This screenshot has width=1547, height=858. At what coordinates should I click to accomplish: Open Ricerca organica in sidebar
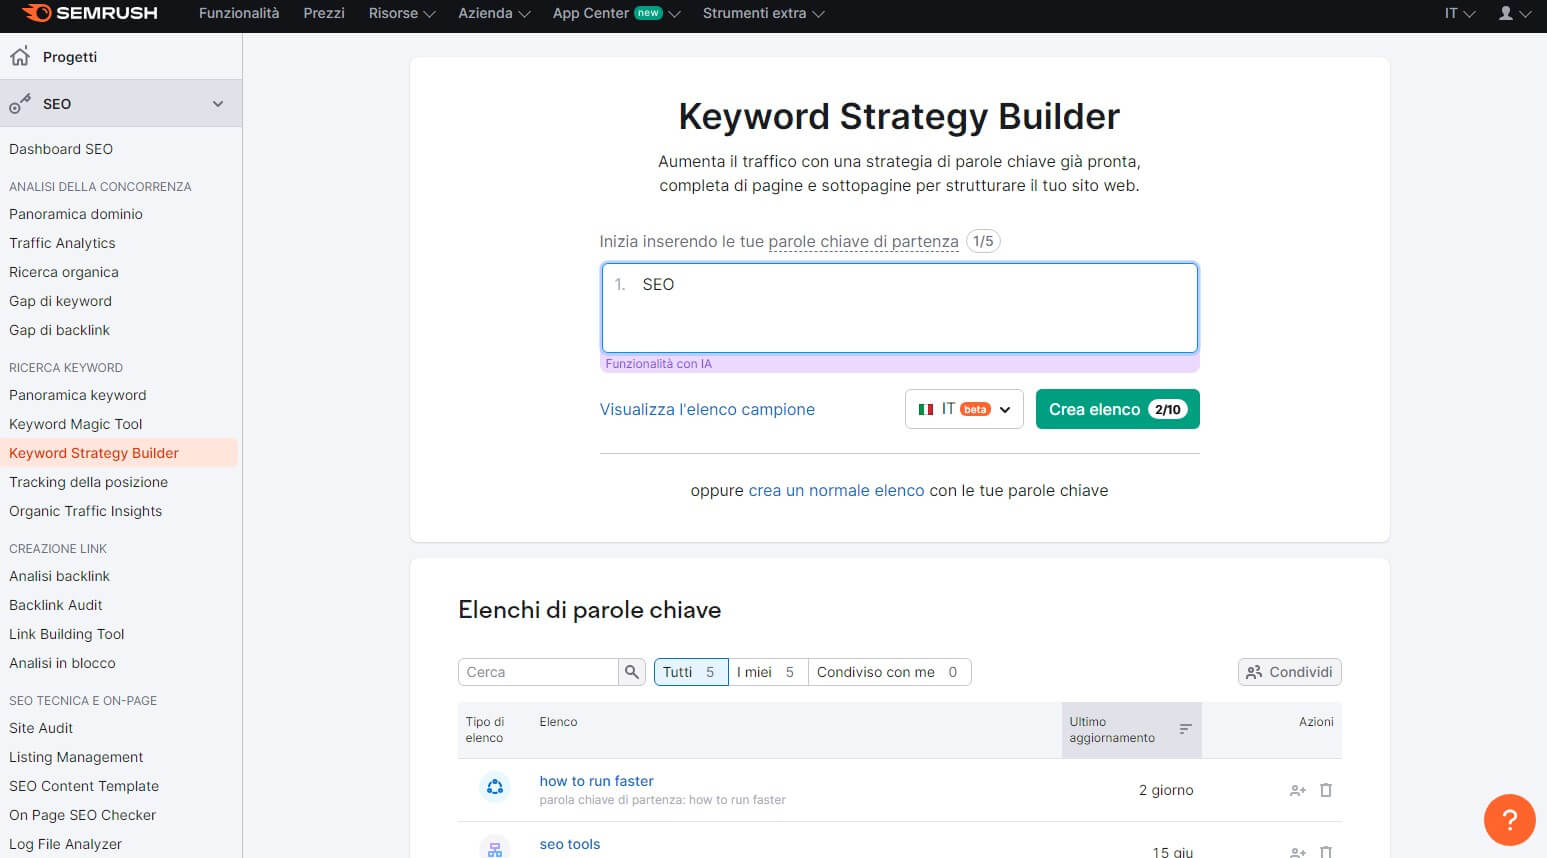tap(64, 272)
